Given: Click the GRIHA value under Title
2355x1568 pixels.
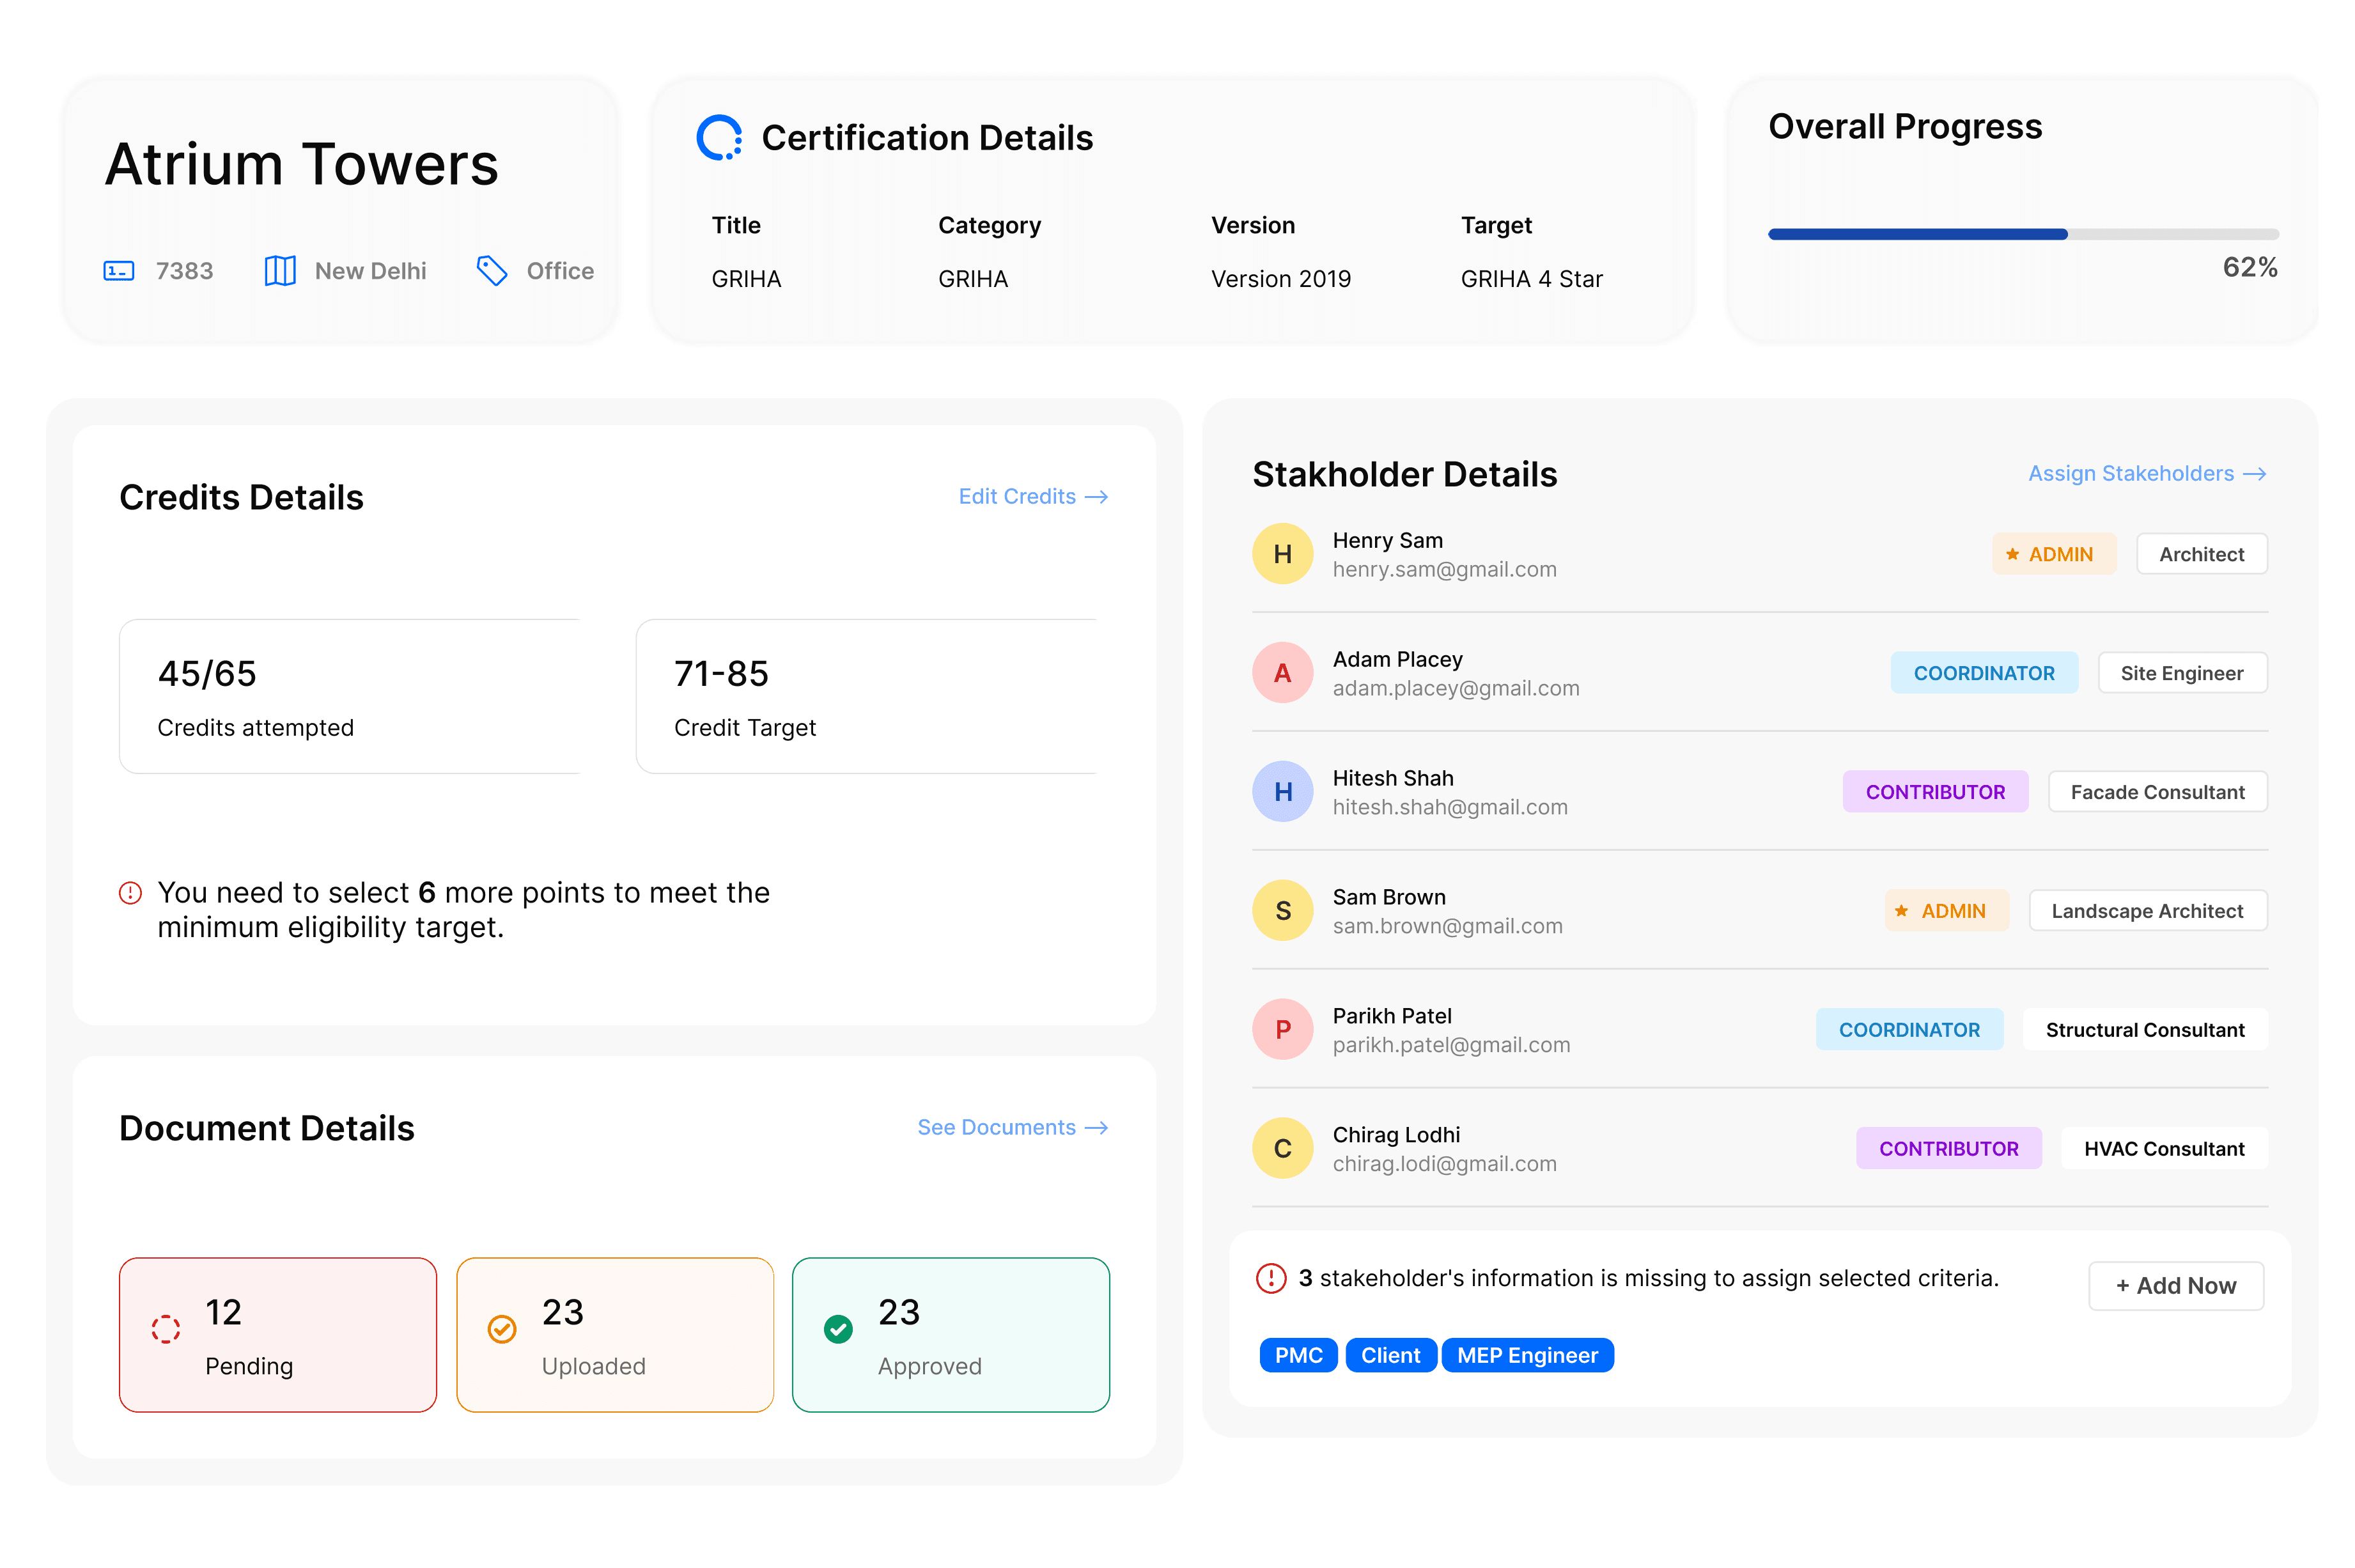Looking at the screenshot, I should click(746, 279).
